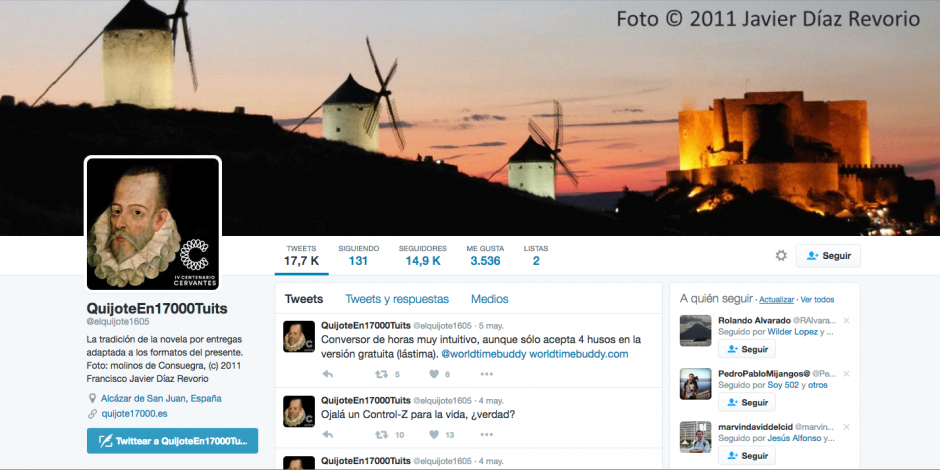Like the Control-Z tweet
Screen dimensions: 940x470
[x=434, y=435]
